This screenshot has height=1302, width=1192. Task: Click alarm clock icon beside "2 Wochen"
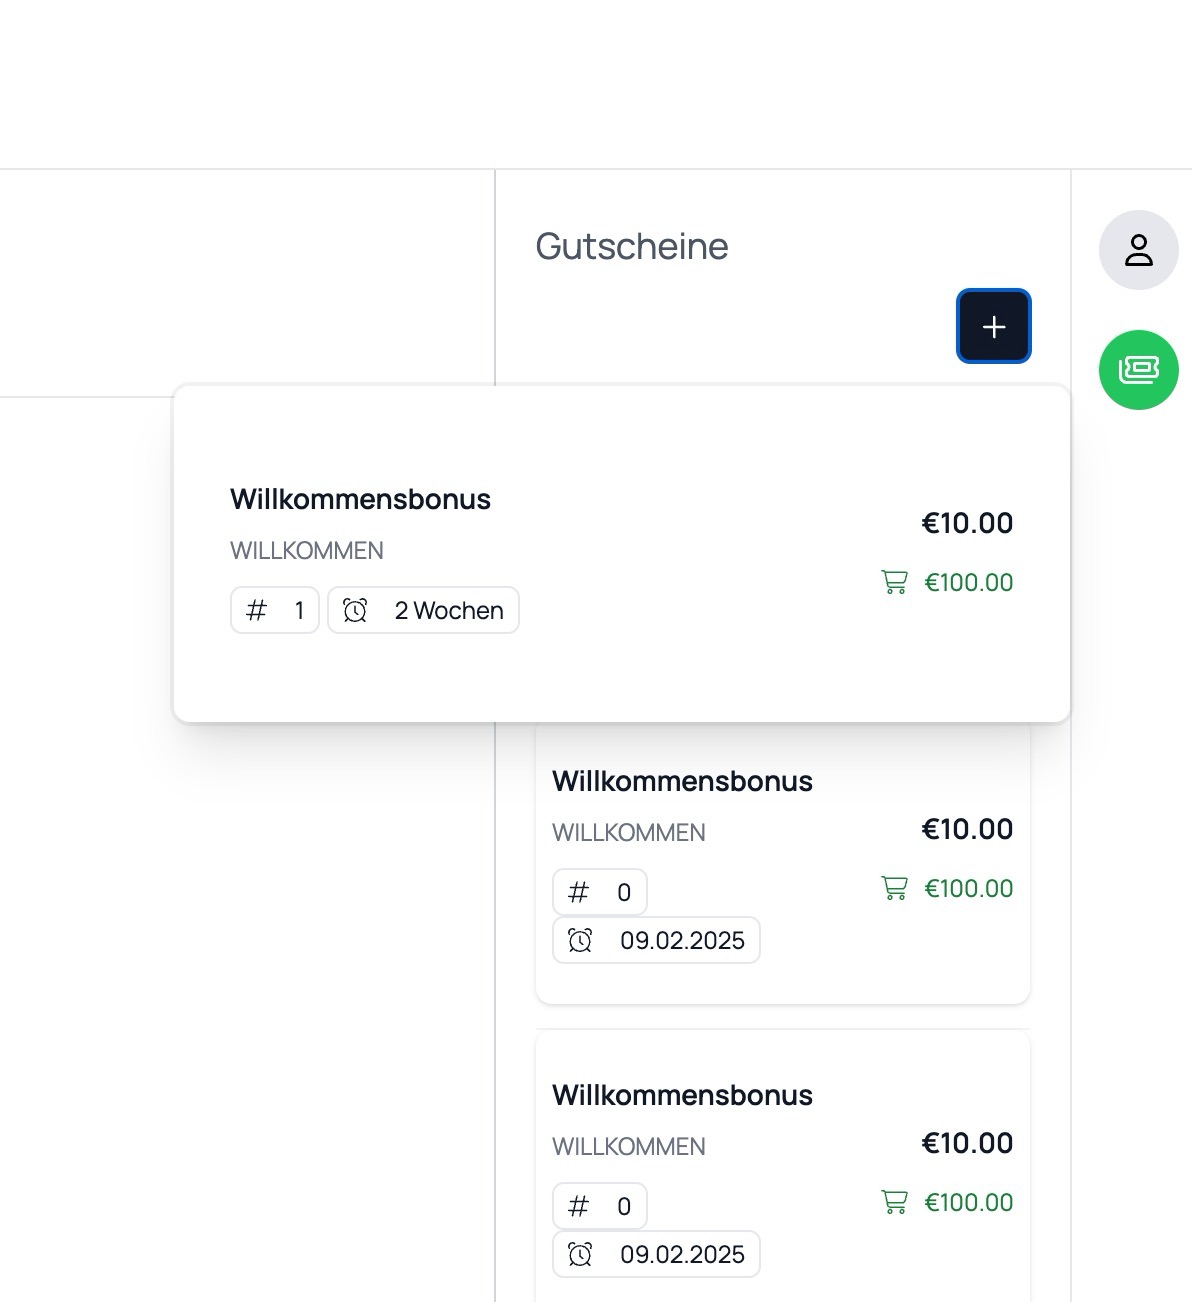355,610
